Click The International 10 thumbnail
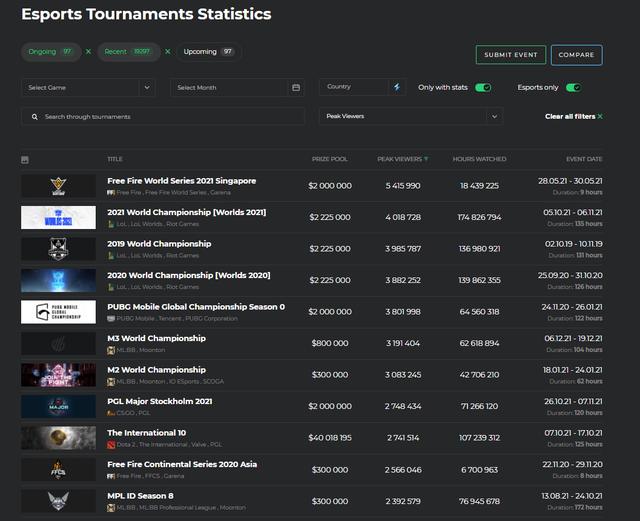The width and height of the screenshot is (640, 521). click(58, 438)
